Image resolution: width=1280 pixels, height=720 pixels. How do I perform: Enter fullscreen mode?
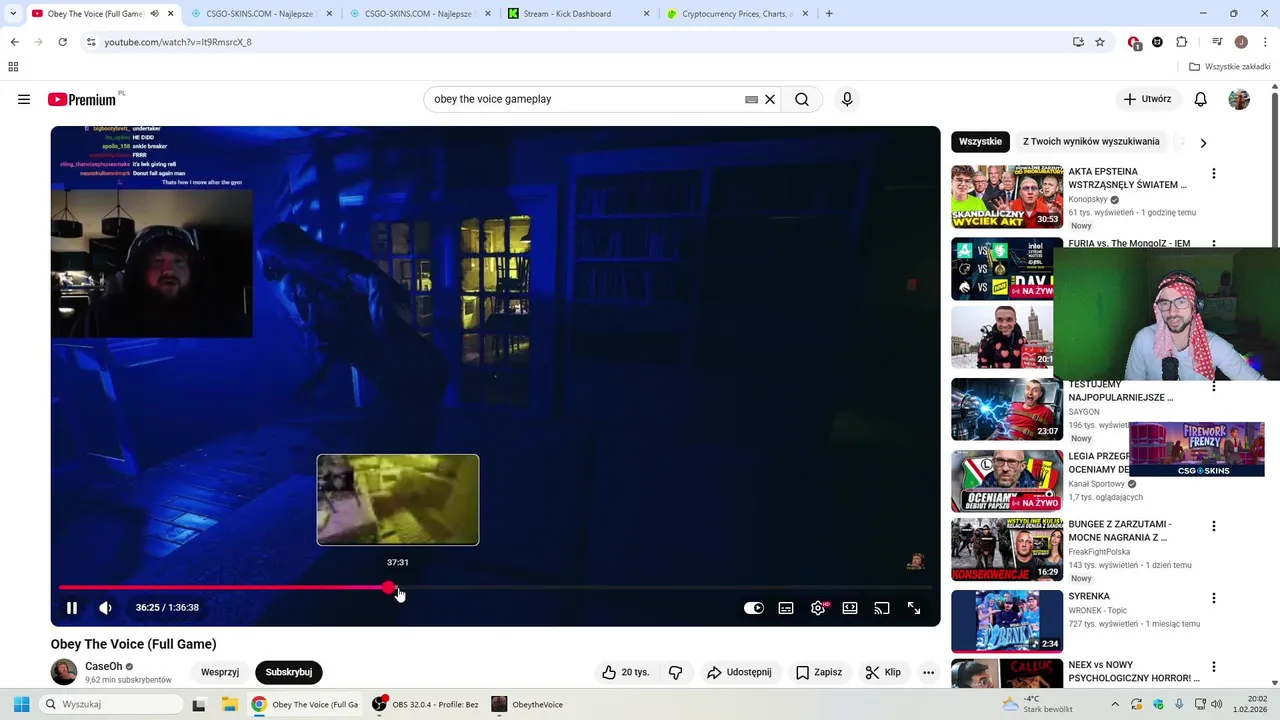914,608
